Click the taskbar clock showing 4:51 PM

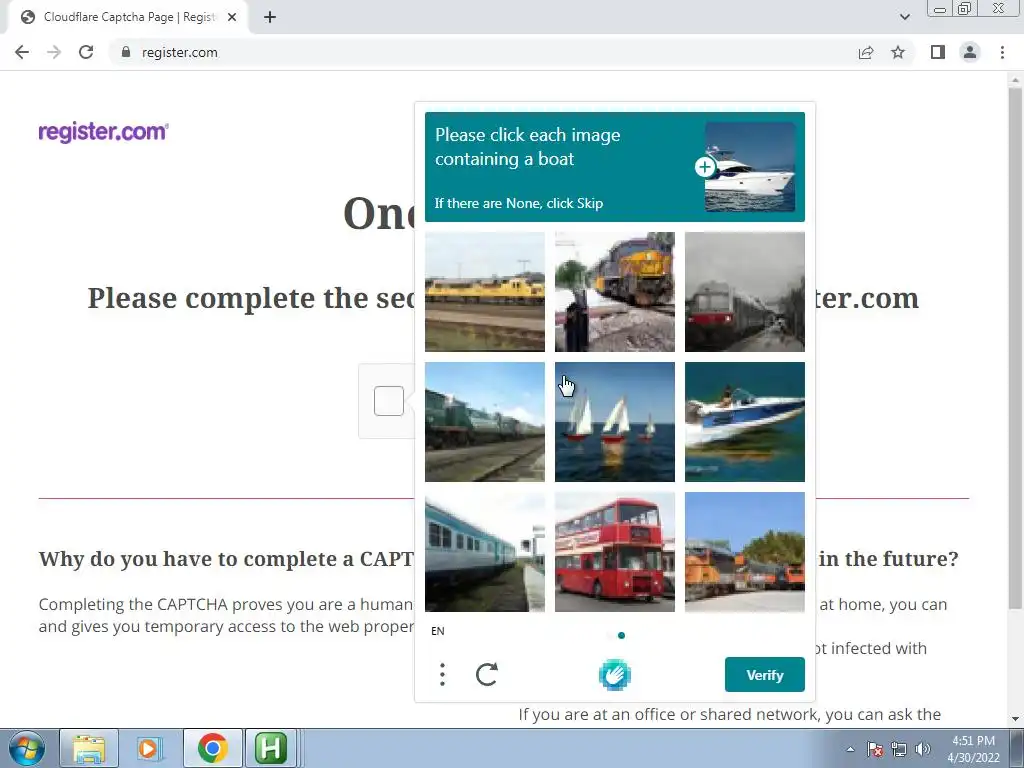[973, 749]
